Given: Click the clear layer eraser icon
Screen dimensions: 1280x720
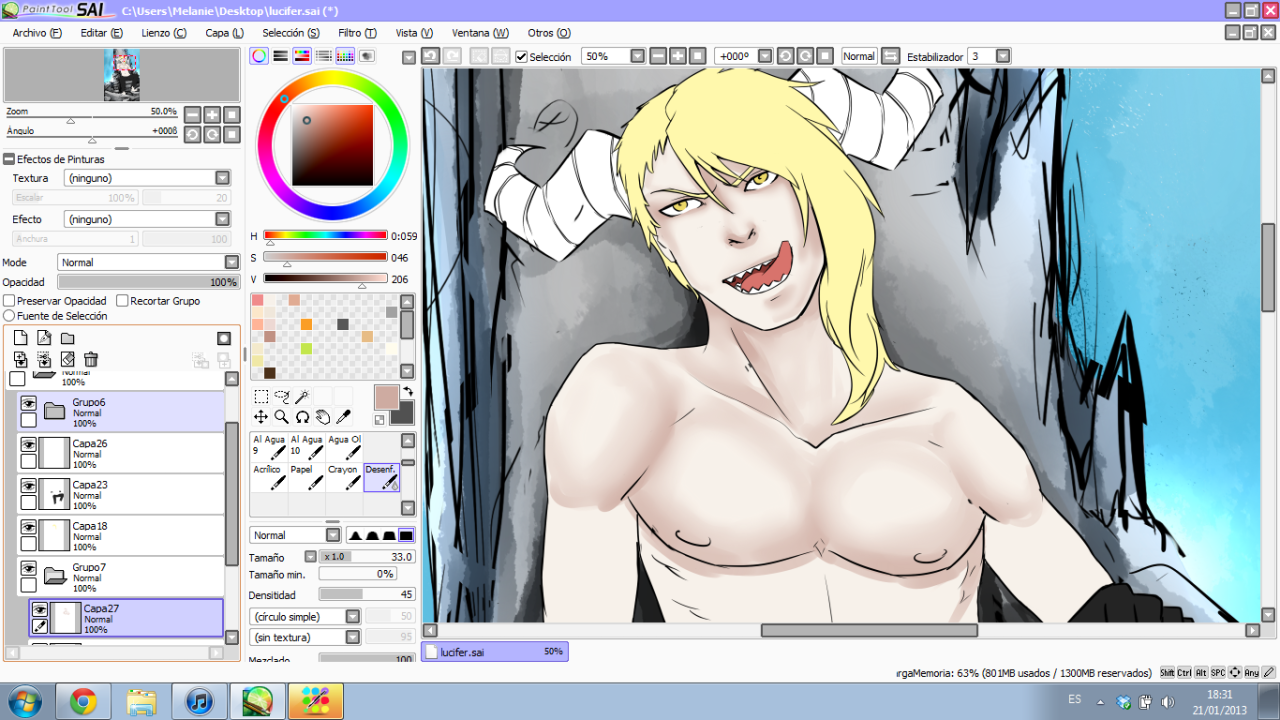Looking at the screenshot, I should click(x=67, y=359).
